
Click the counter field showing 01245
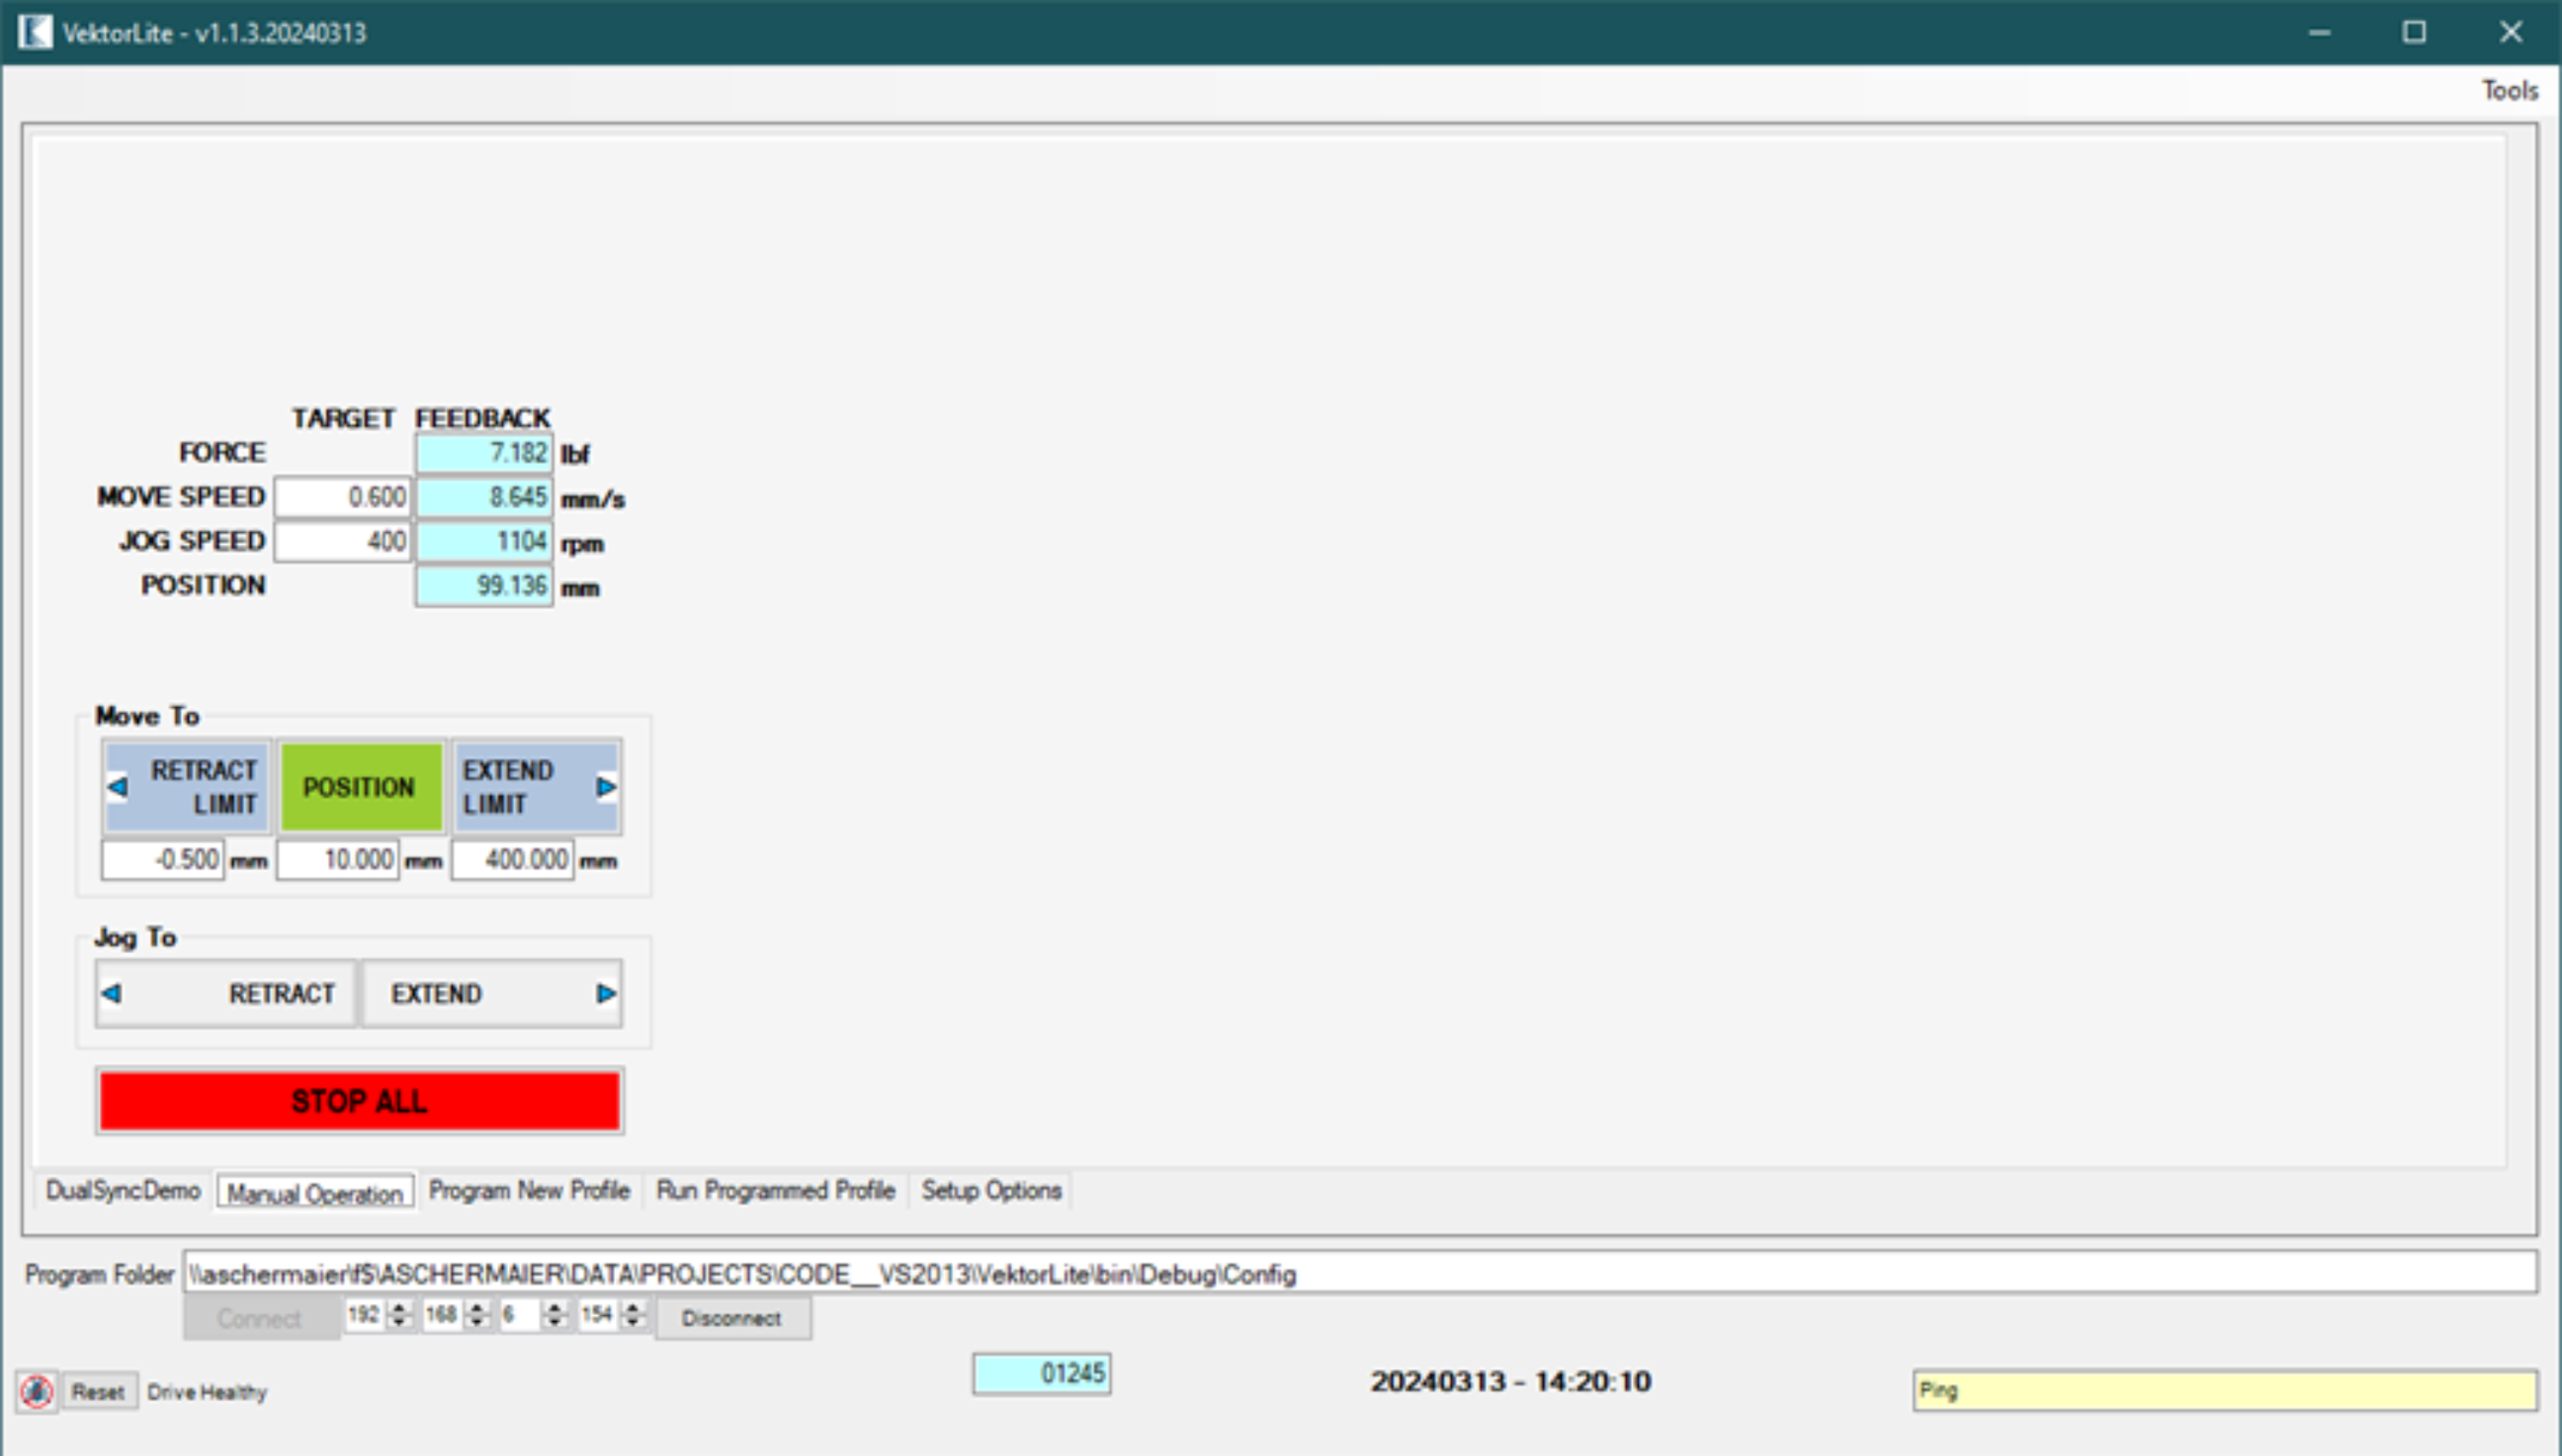(x=1041, y=1373)
